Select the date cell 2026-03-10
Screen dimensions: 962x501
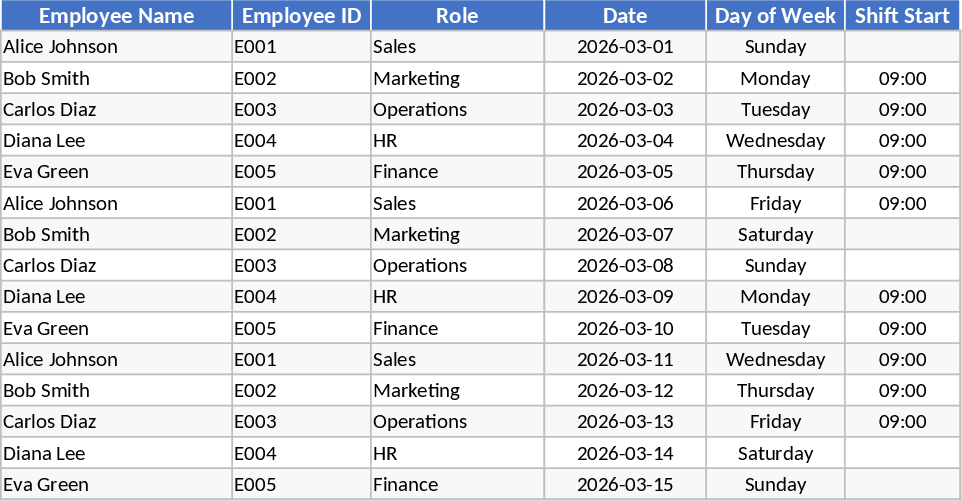coord(625,328)
